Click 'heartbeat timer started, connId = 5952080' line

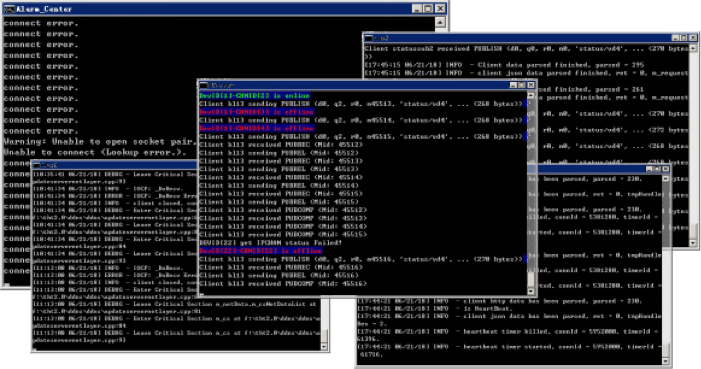(x=509, y=347)
